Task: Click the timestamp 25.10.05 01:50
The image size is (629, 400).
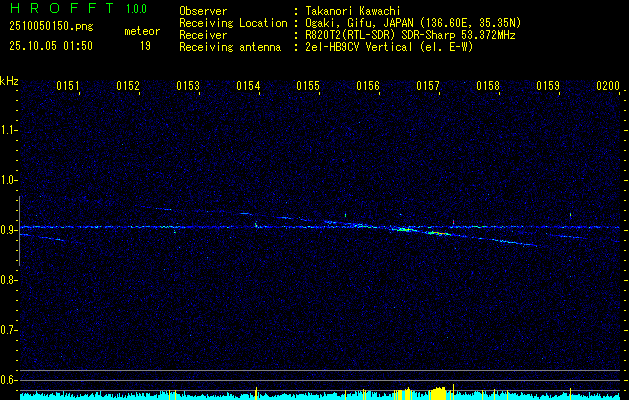Action: click(x=51, y=46)
